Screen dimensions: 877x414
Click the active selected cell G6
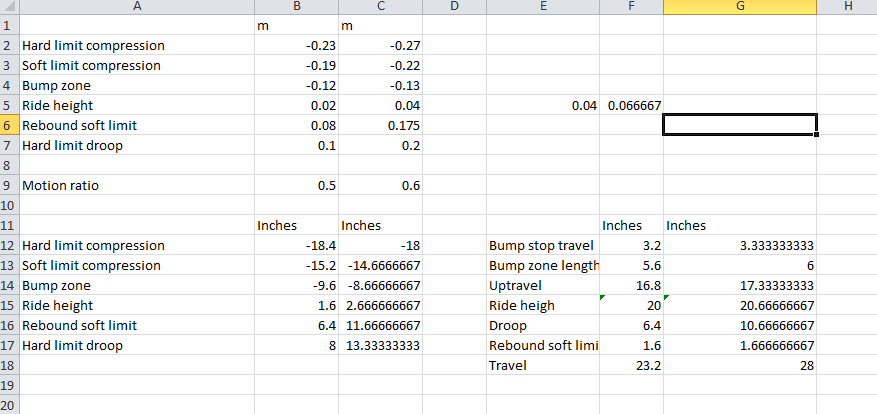point(740,125)
